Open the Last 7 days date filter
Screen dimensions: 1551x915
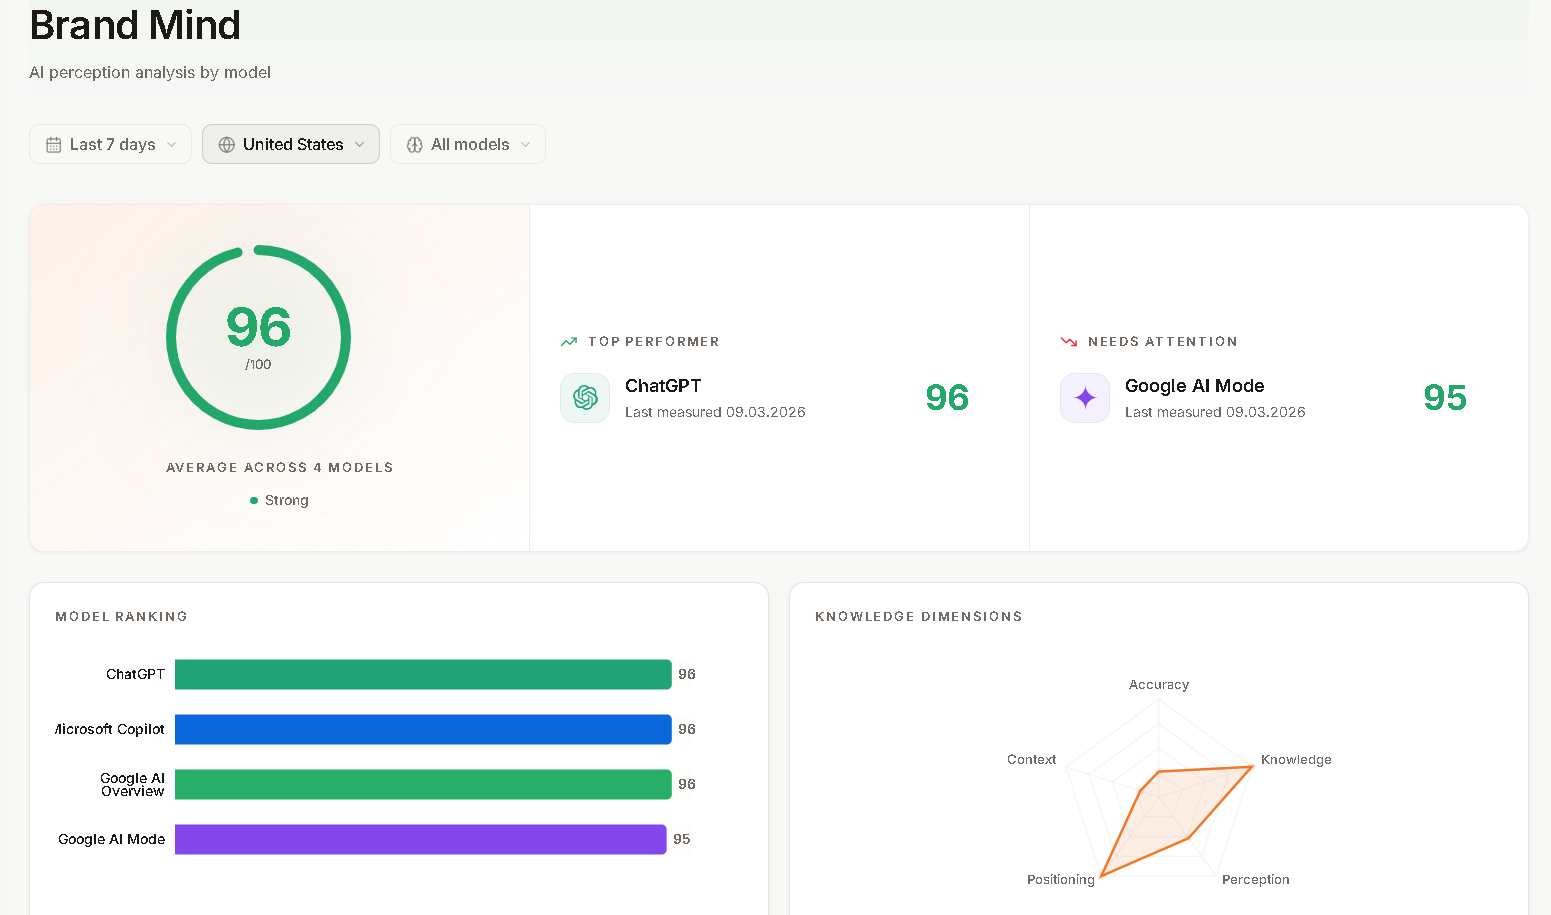click(110, 144)
